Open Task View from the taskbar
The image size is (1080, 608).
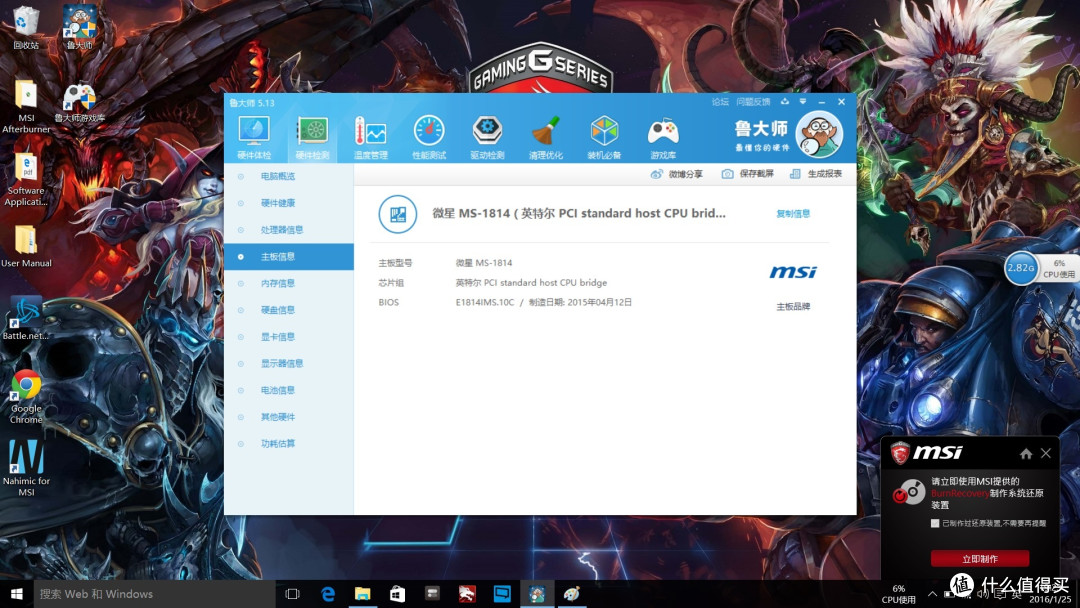[292, 594]
